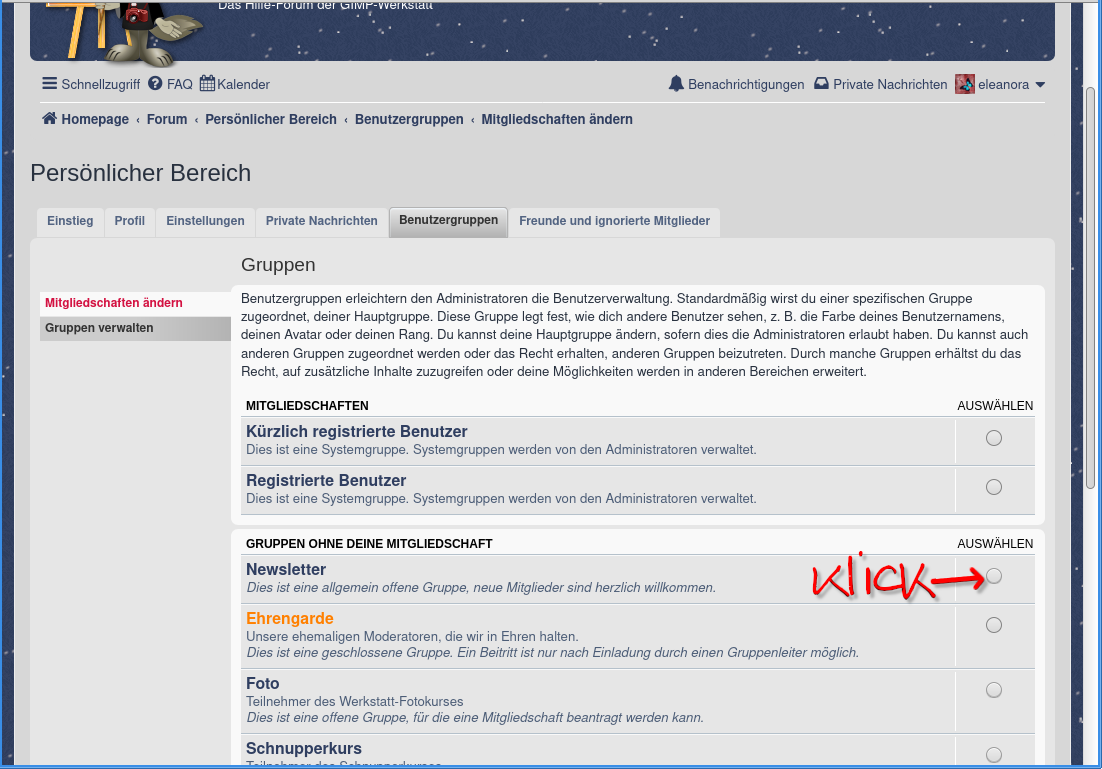Image resolution: width=1102 pixels, height=769 pixels.
Task: Select the Benutzergruppen tab
Action: tap(448, 221)
